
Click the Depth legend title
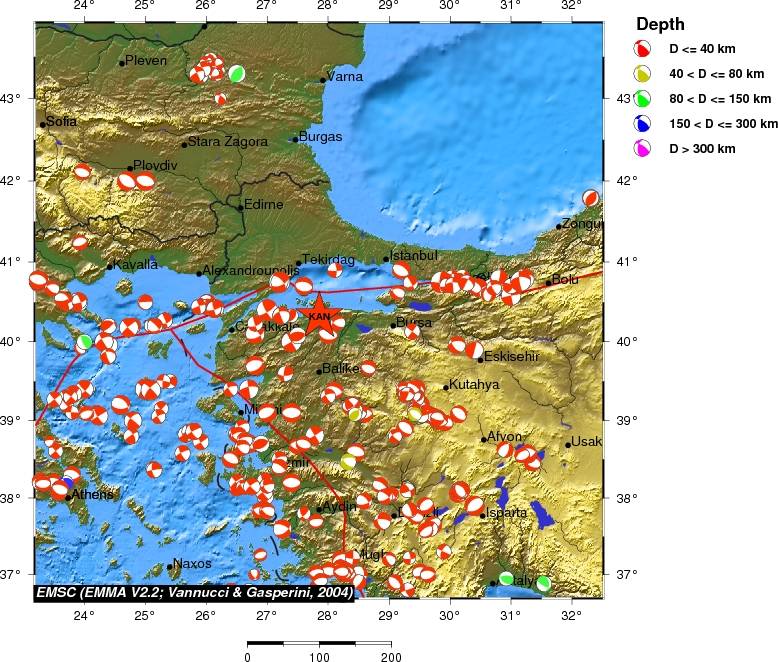(661, 24)
